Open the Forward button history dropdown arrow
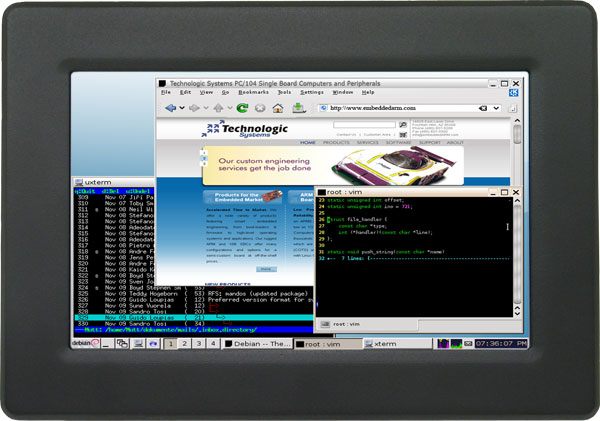The width and height of the screenshot is (600, 421). pos(206,108)
